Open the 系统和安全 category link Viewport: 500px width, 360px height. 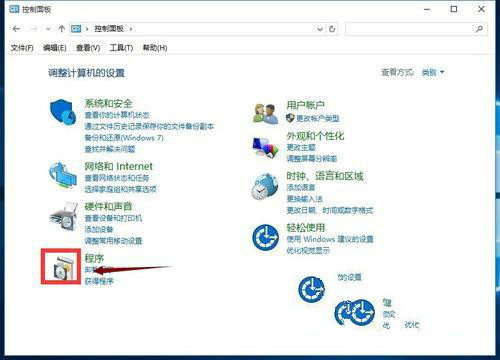108,103
